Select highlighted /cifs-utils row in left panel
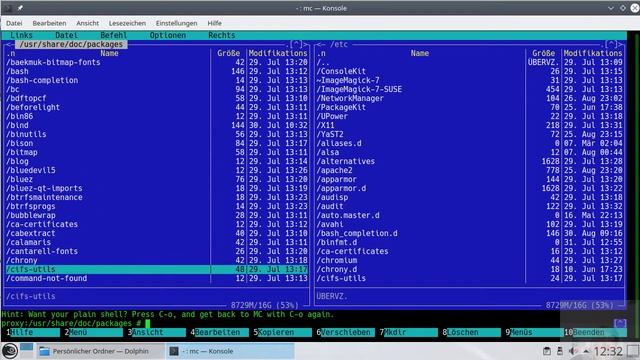 (157, 269)
